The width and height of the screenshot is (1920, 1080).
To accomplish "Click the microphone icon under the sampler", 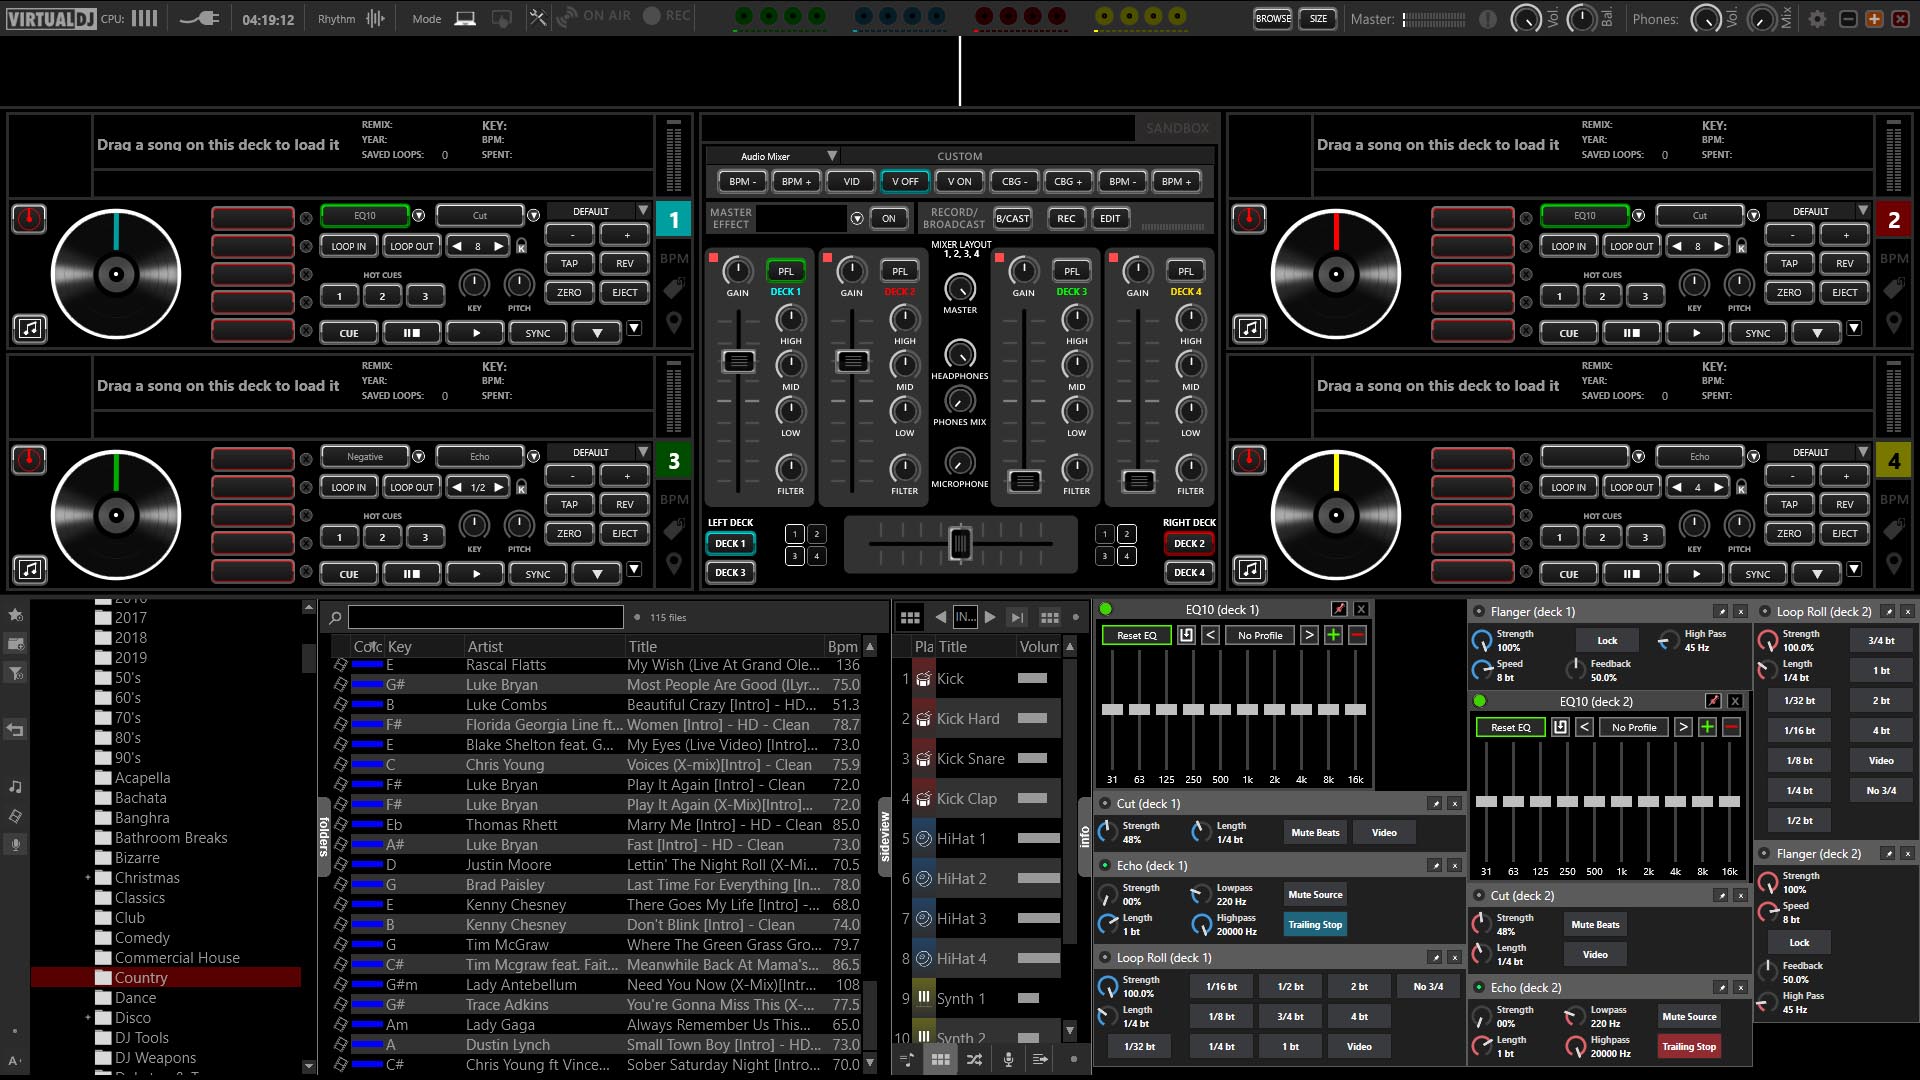I will click(x=1008, y=1059).
